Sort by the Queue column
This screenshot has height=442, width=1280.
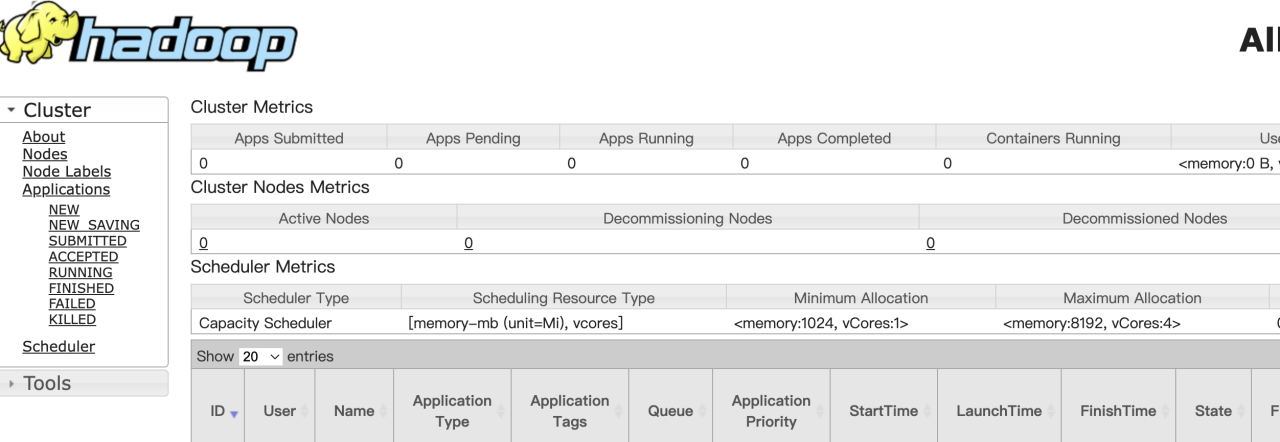tap(670, 411)
